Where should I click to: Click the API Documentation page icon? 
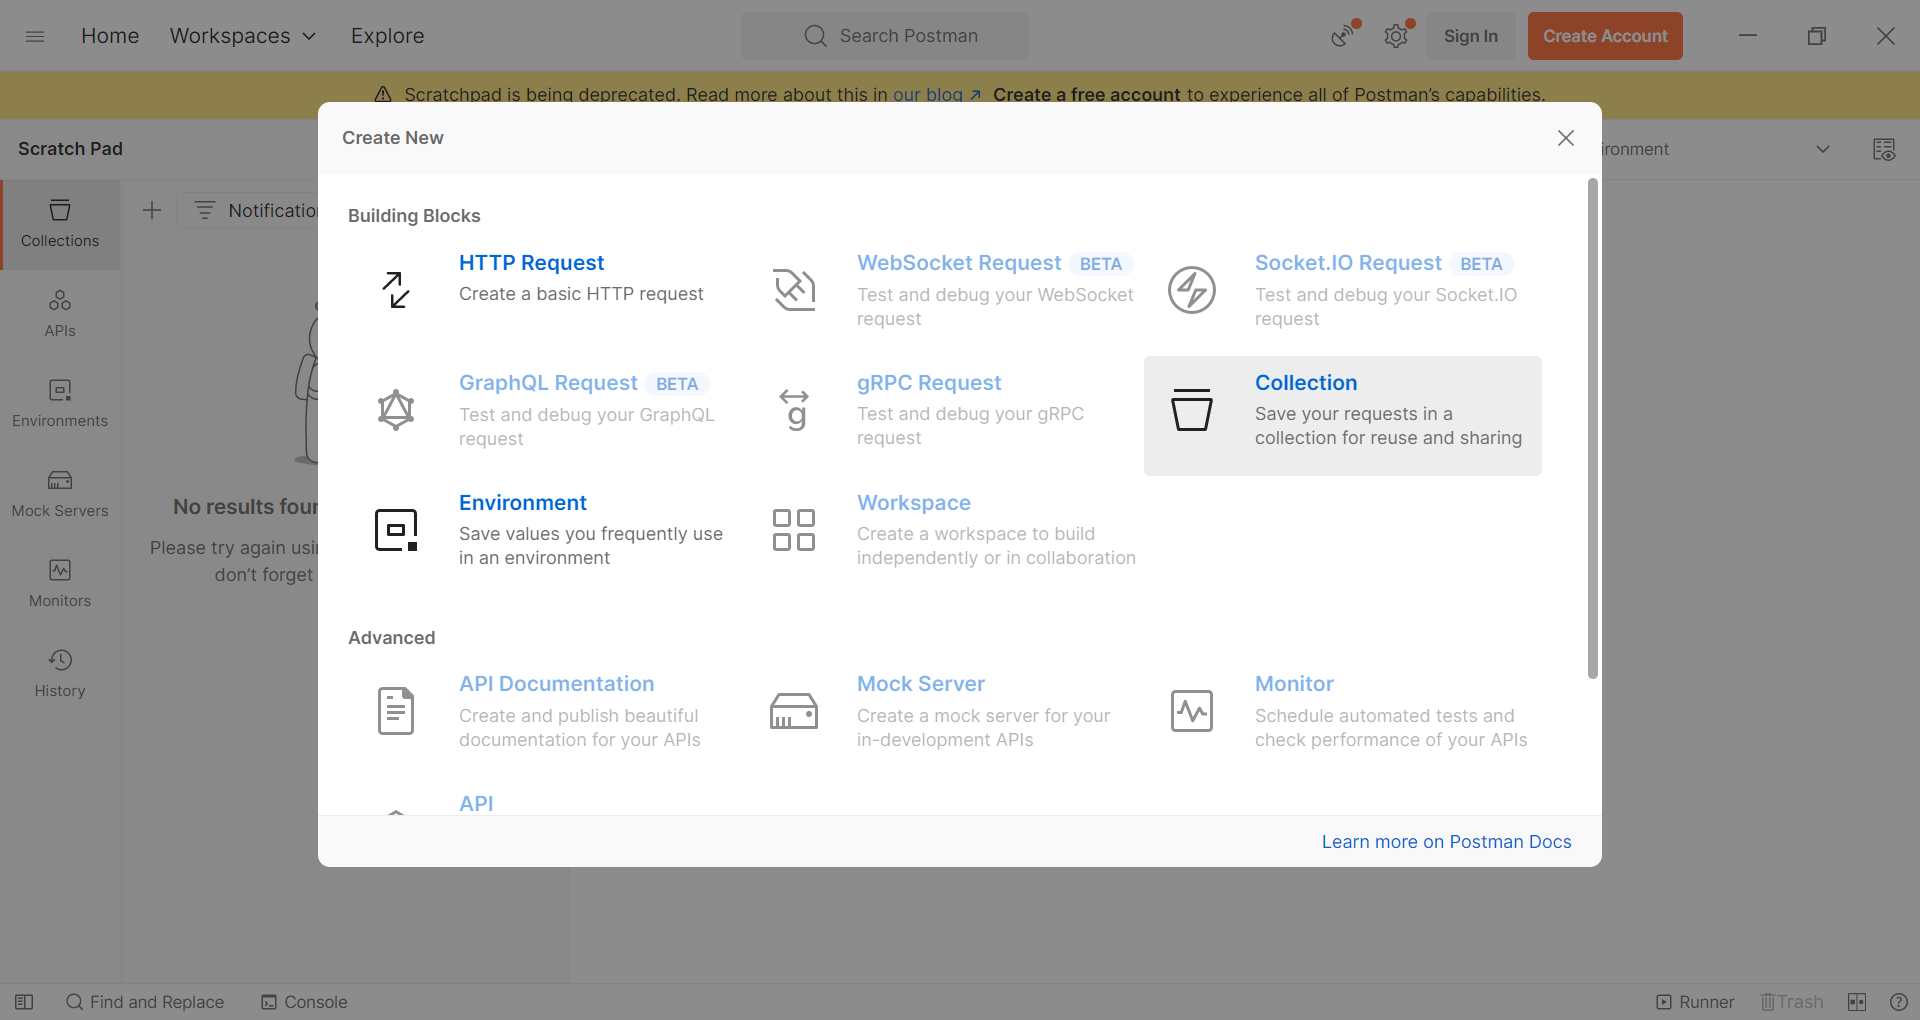pos(396,711)
